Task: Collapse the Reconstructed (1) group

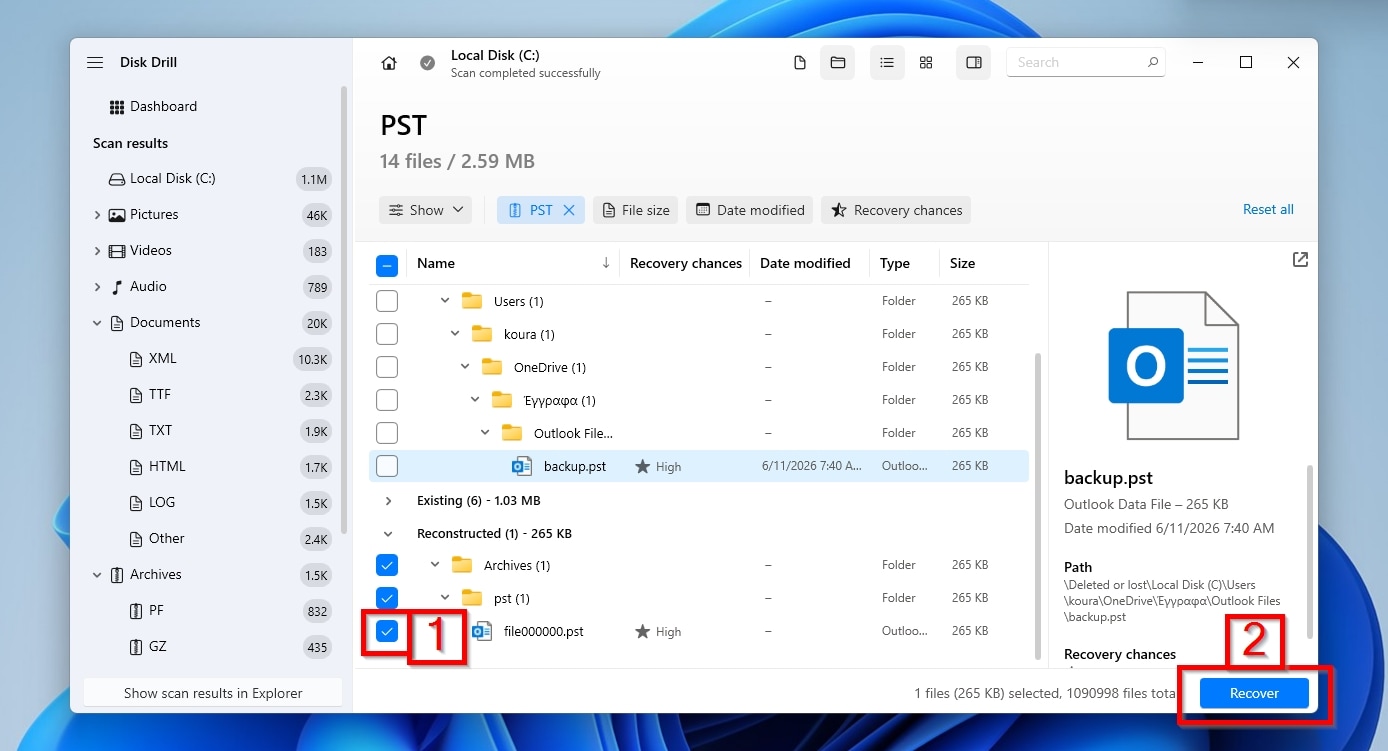Action: [x=389, y=533]
